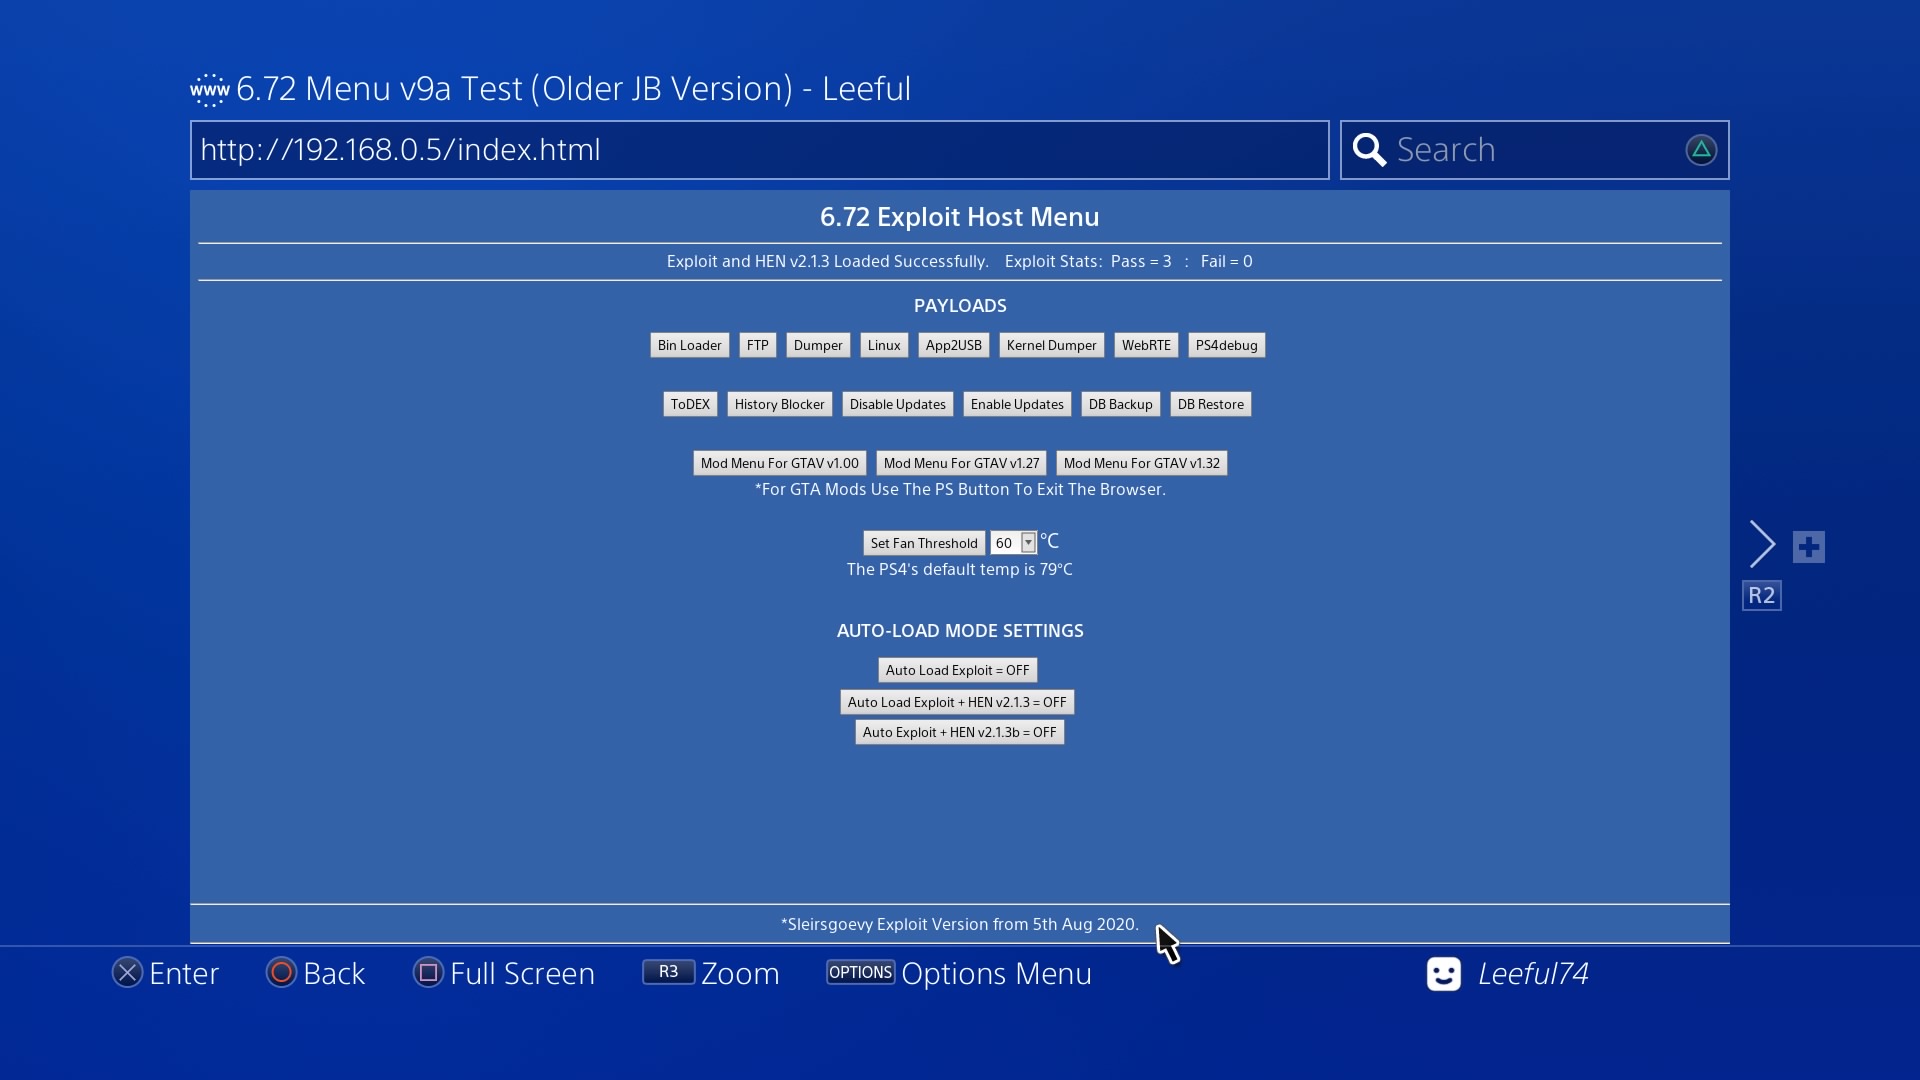
Task: Click the AUTO-LOAD MODE SETTINGS heading
Action: (960, 631)
